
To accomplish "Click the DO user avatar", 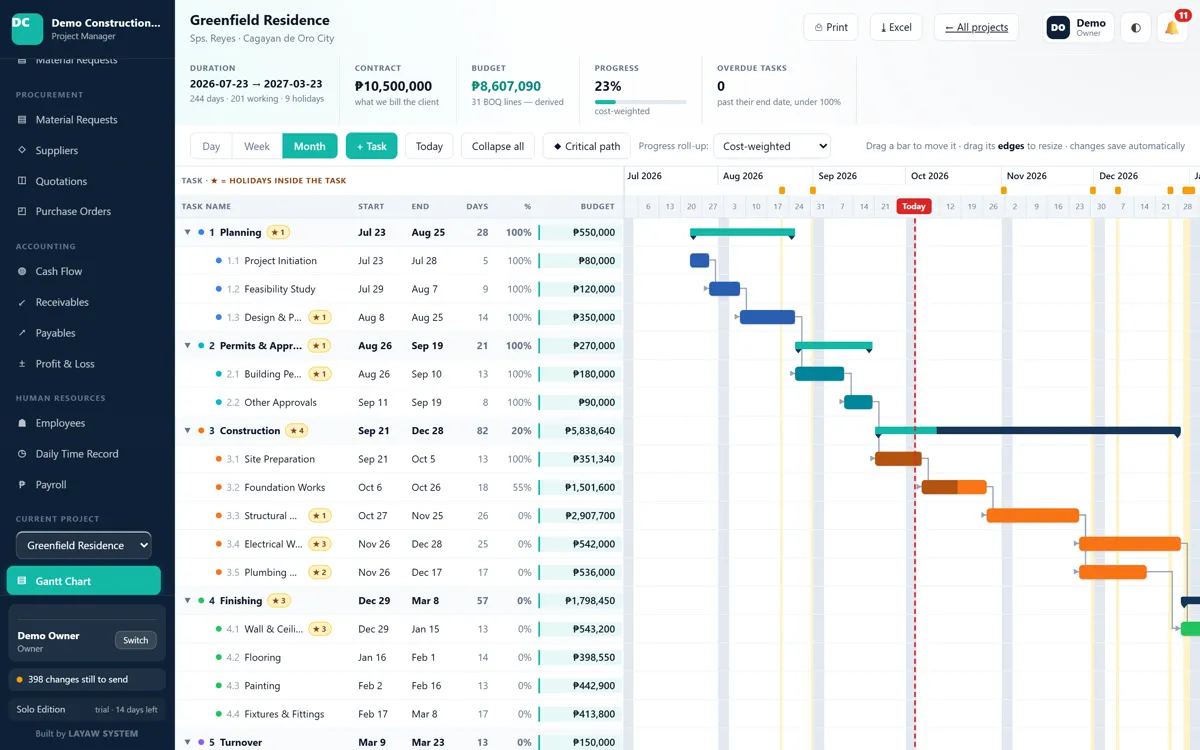I will [x=1058, y=28].
